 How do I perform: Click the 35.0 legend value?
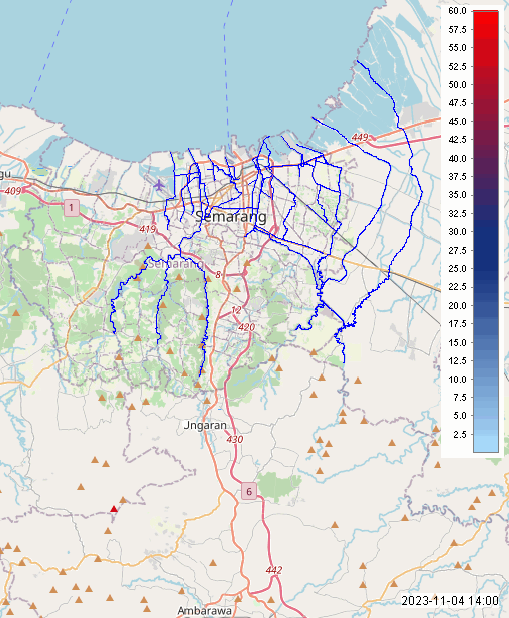click(457, 195)
